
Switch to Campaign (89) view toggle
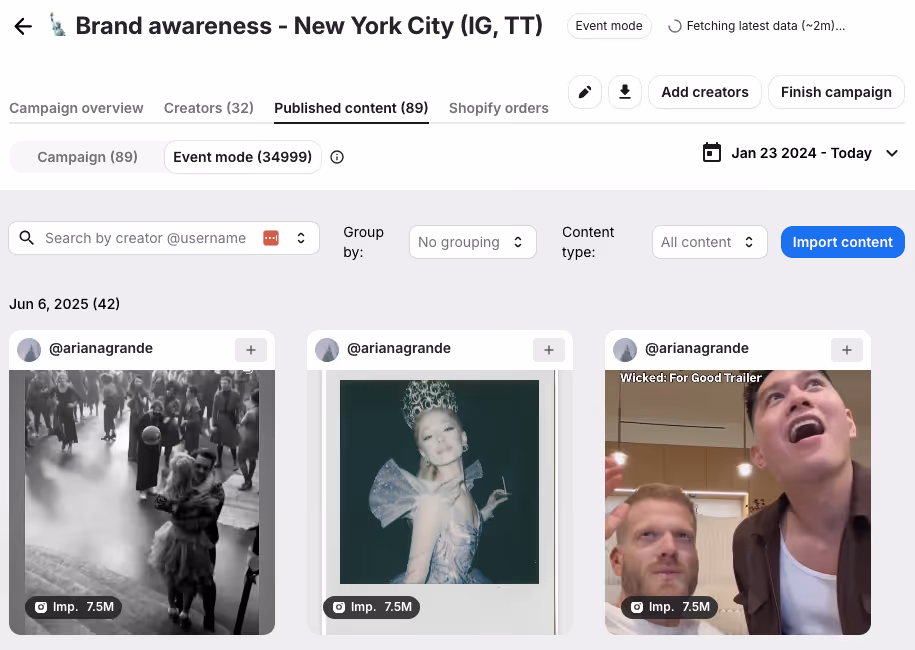88,157
